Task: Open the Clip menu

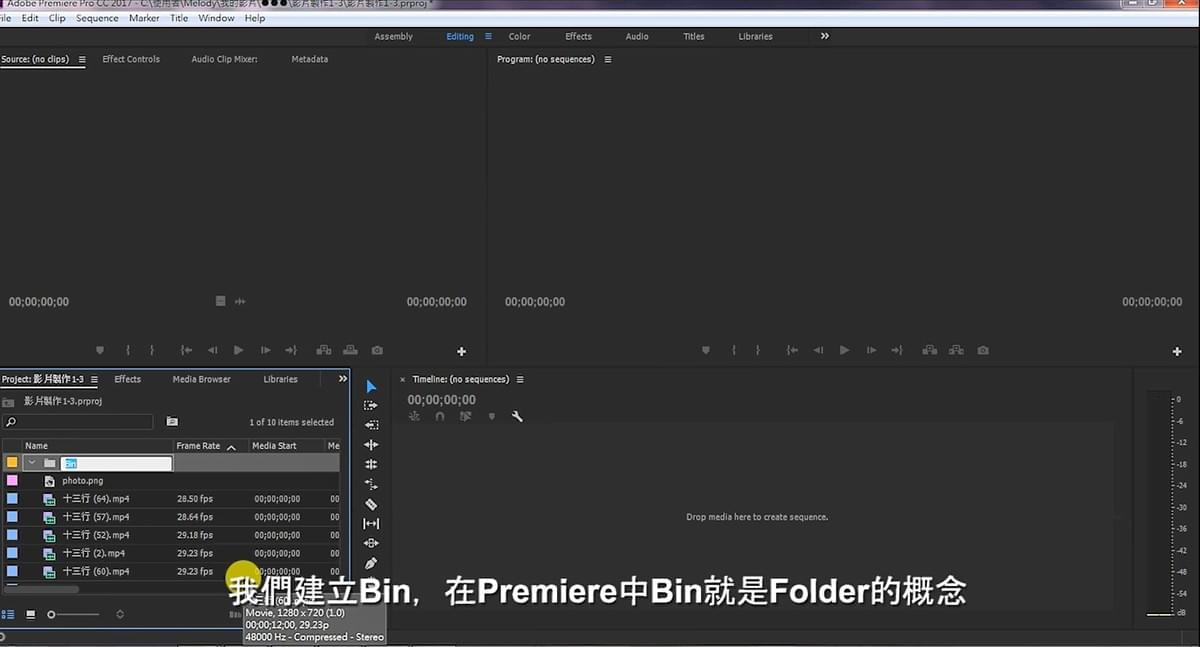Action: click(57, 18)
